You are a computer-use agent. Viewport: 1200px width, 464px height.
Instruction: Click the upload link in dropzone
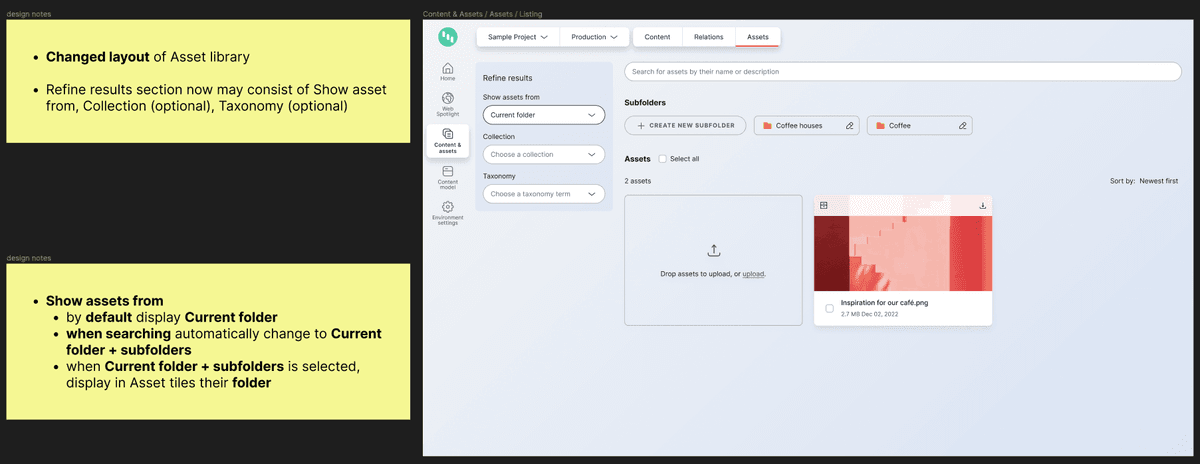point(754,273)
